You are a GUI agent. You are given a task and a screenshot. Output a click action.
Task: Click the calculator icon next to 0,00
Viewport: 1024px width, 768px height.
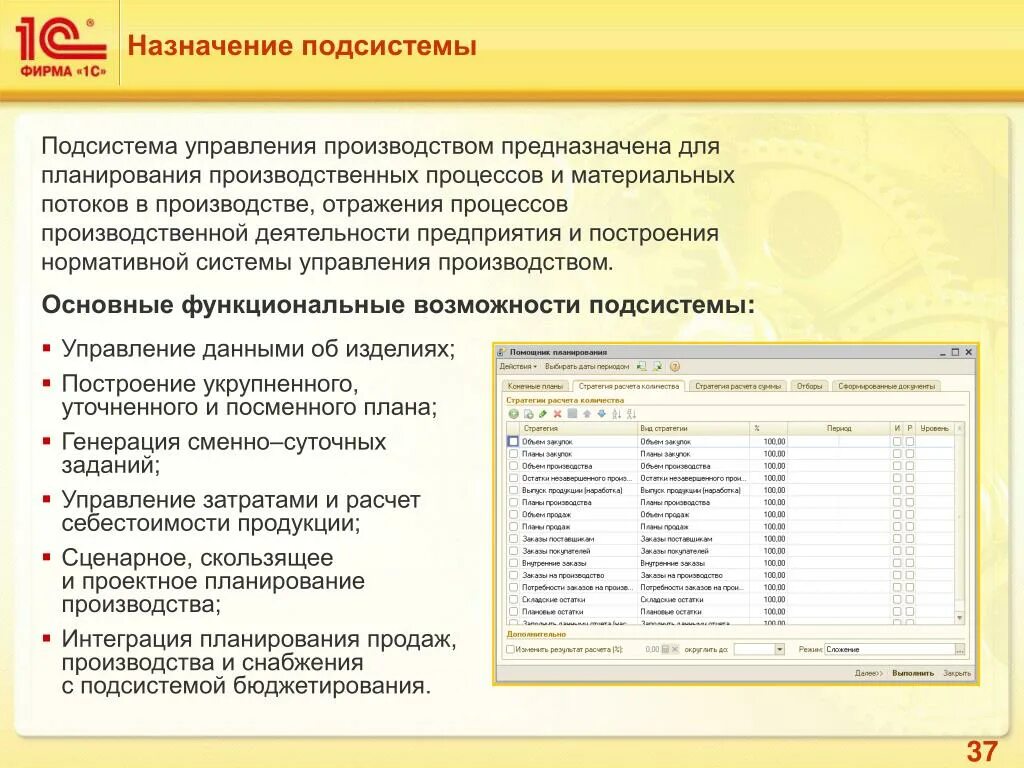pyautogui.click(x=665, y=649)
